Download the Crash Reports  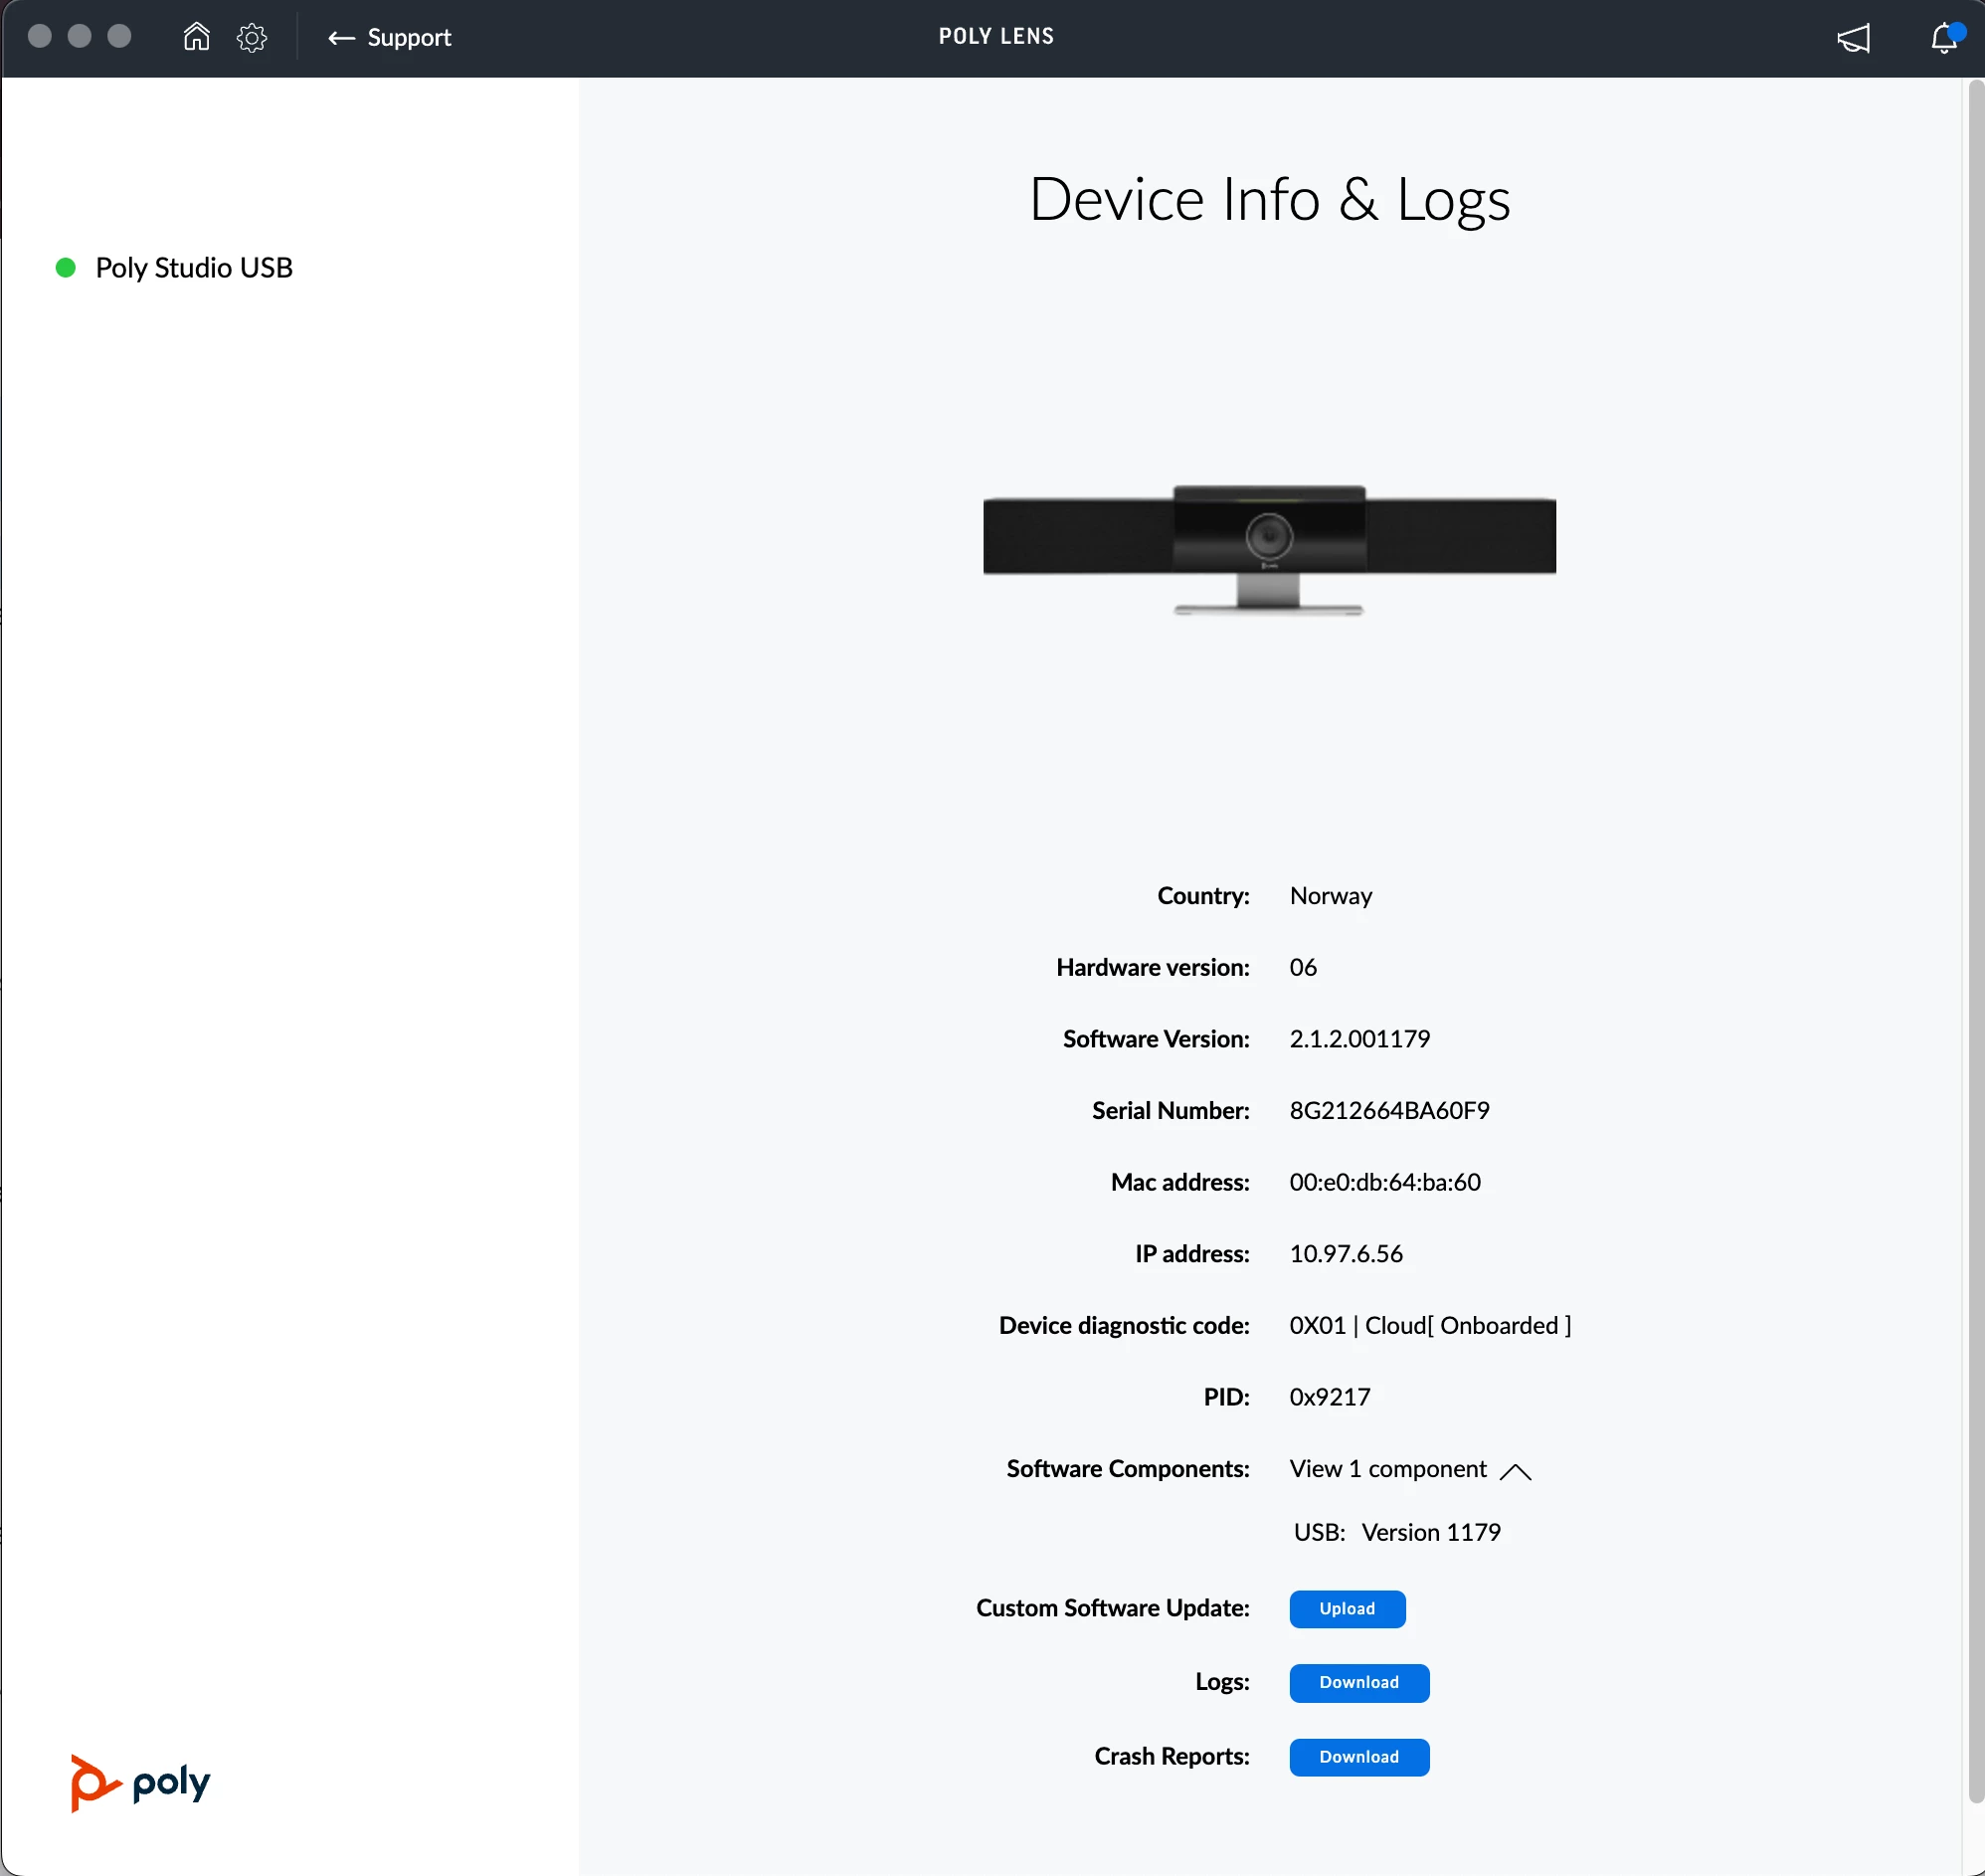pos(1358,1757)
